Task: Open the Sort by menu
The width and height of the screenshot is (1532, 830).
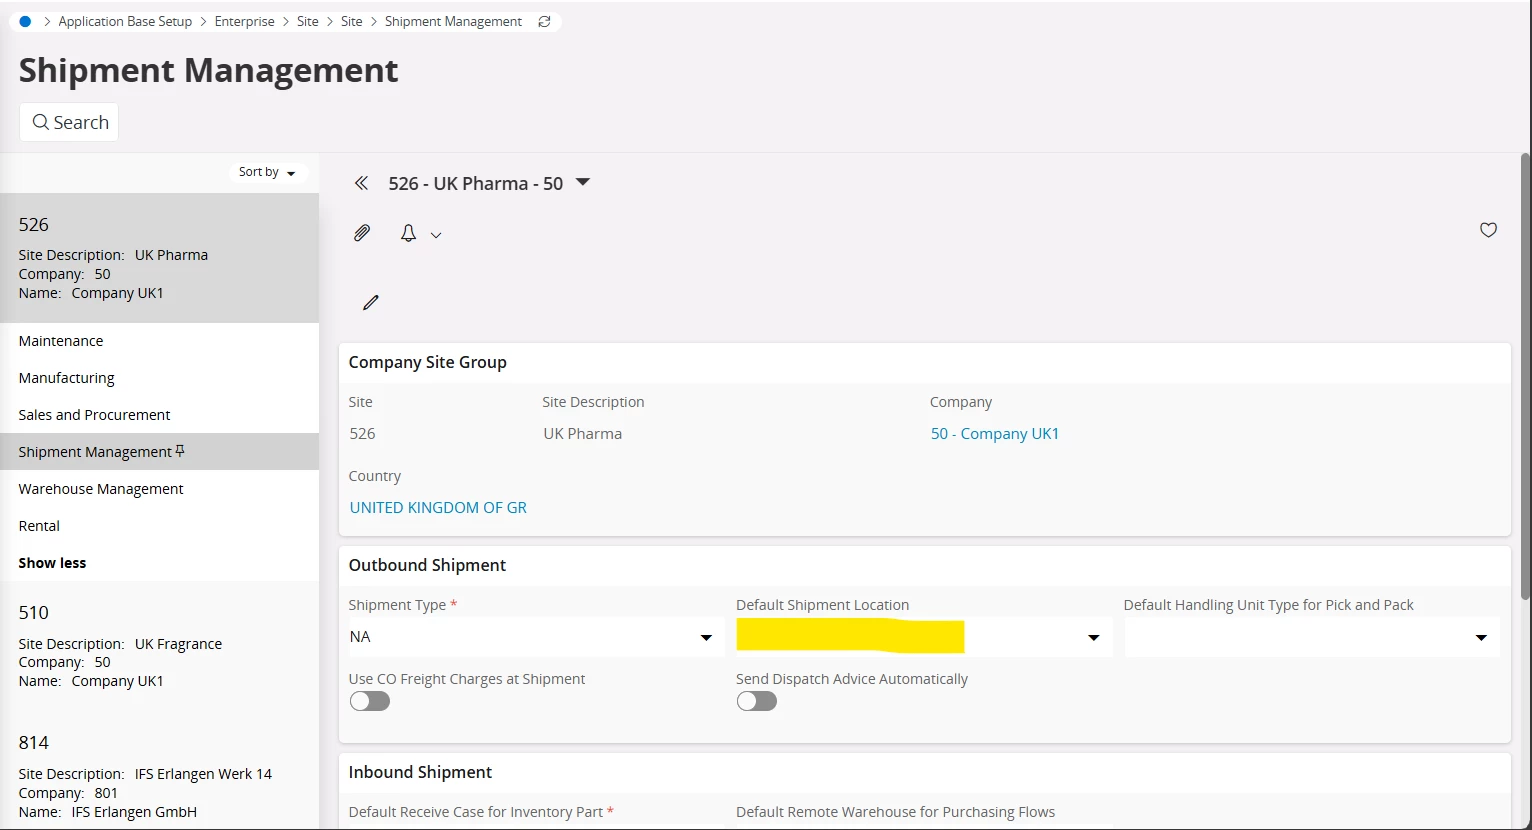Action: pyautogui.click(x=267, y=172)
